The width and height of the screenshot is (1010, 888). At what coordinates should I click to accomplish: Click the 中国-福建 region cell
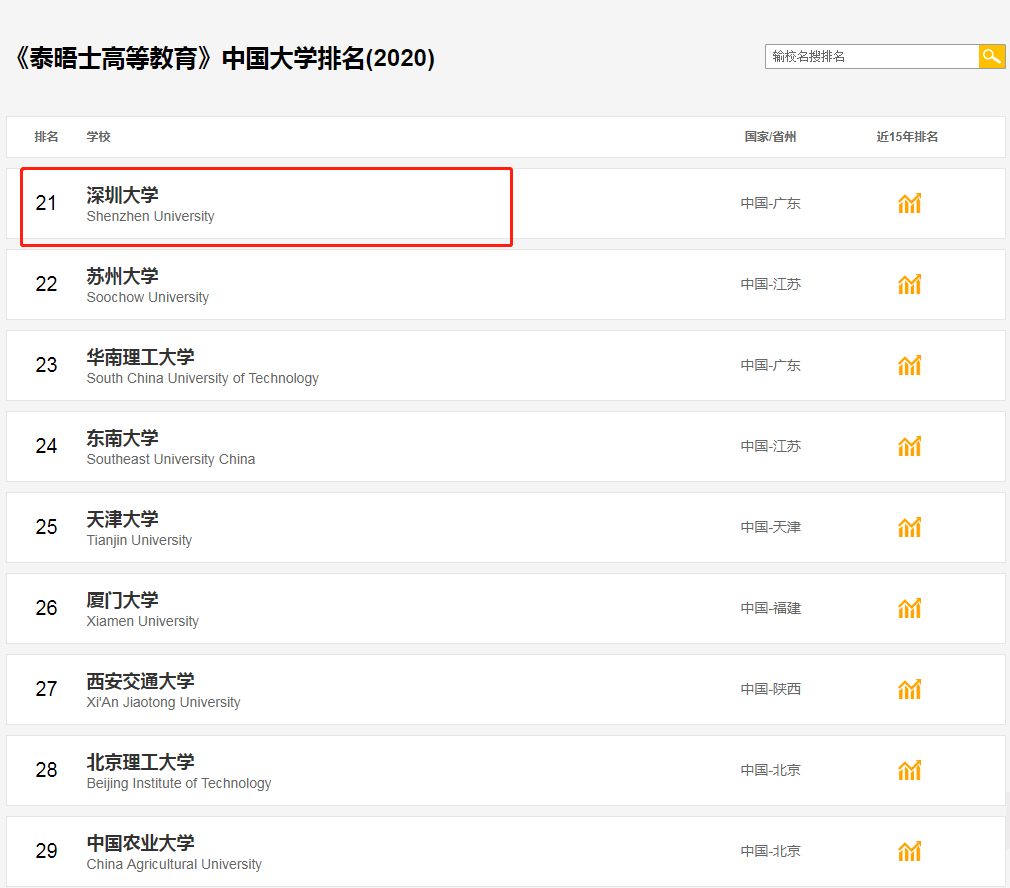(770, 608)
